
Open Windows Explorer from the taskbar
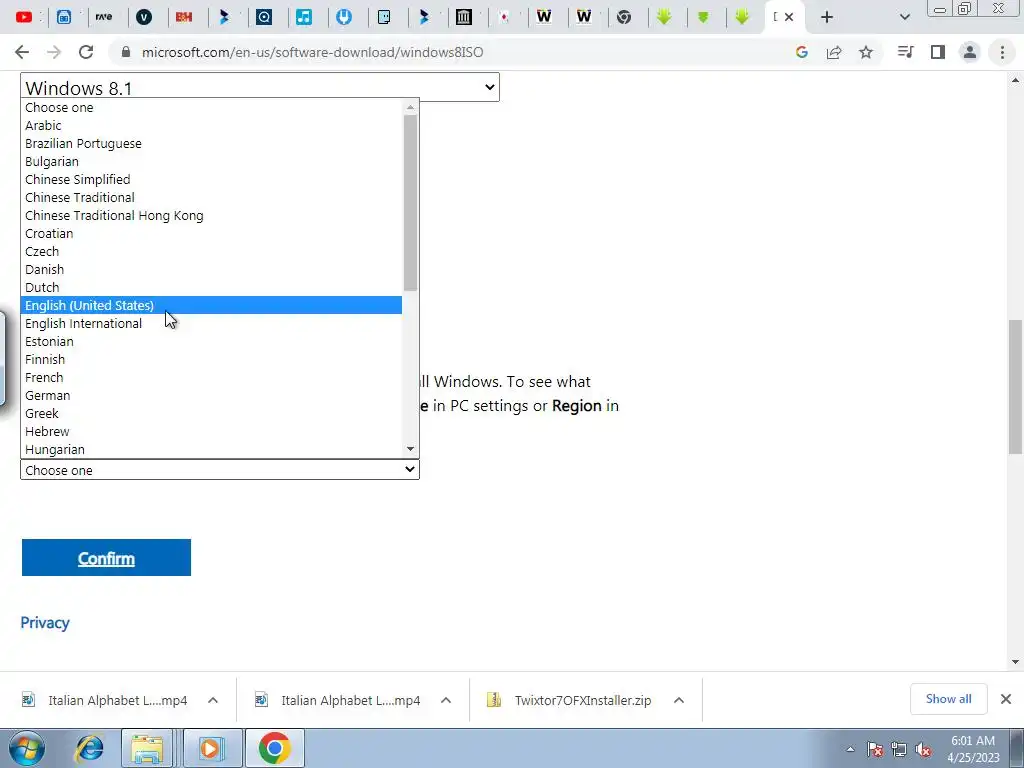[148, 748]
